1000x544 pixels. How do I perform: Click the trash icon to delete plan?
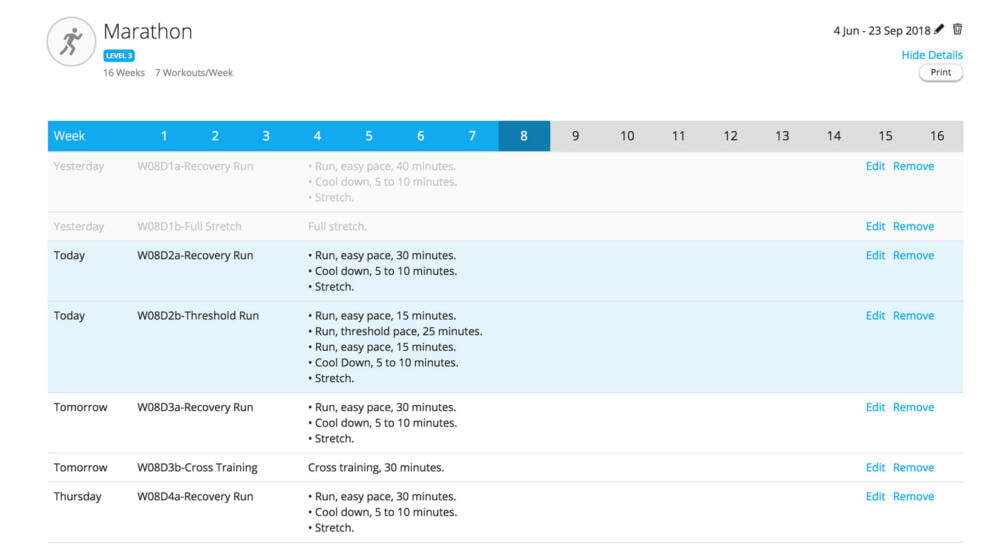[x=957, y=30]
